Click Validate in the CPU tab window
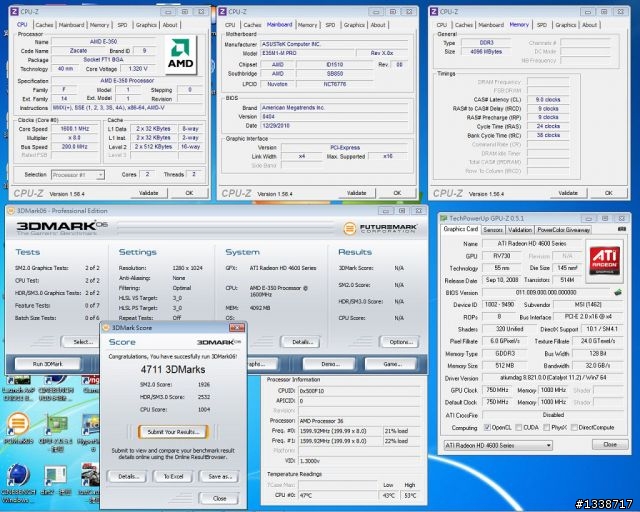Image resolution: width=640 pixels, height=512 pixels. (149, 193)
